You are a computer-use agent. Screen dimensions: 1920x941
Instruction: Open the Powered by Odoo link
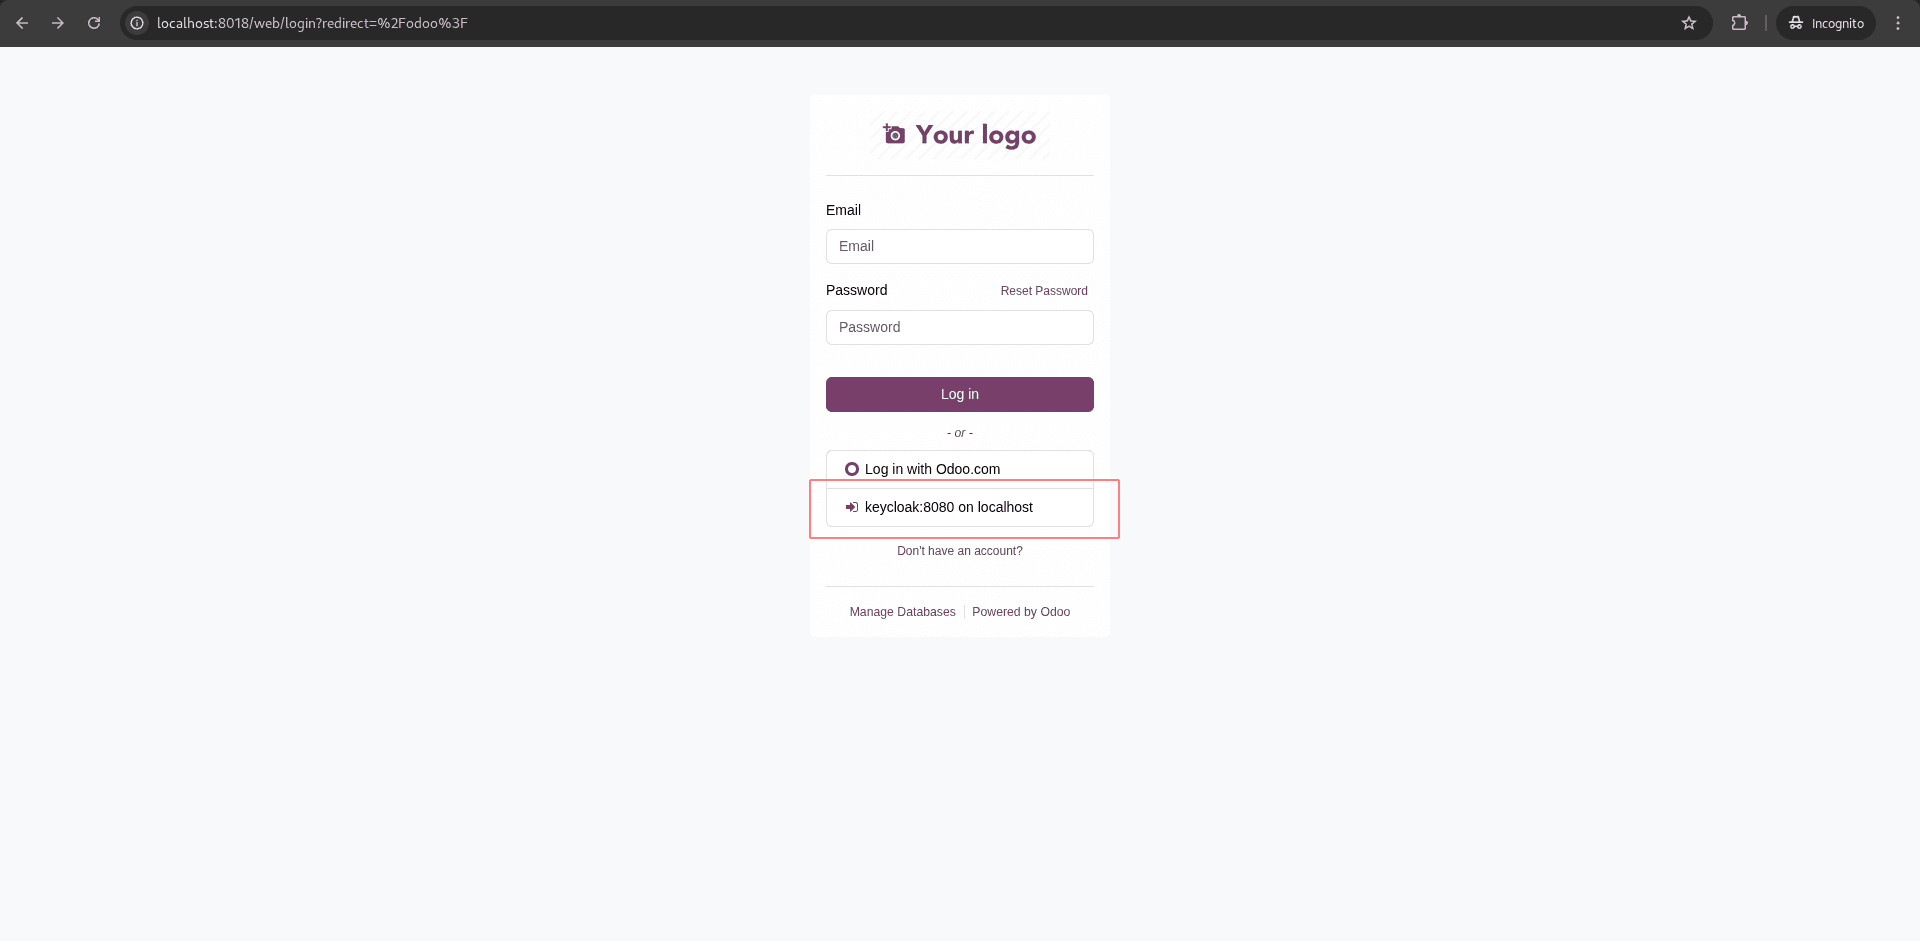(x=1021, y=611)
